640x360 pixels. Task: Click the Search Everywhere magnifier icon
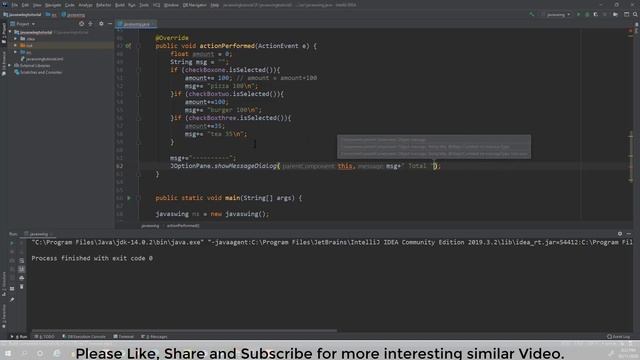pyautogui.click(x=636, y=14)
